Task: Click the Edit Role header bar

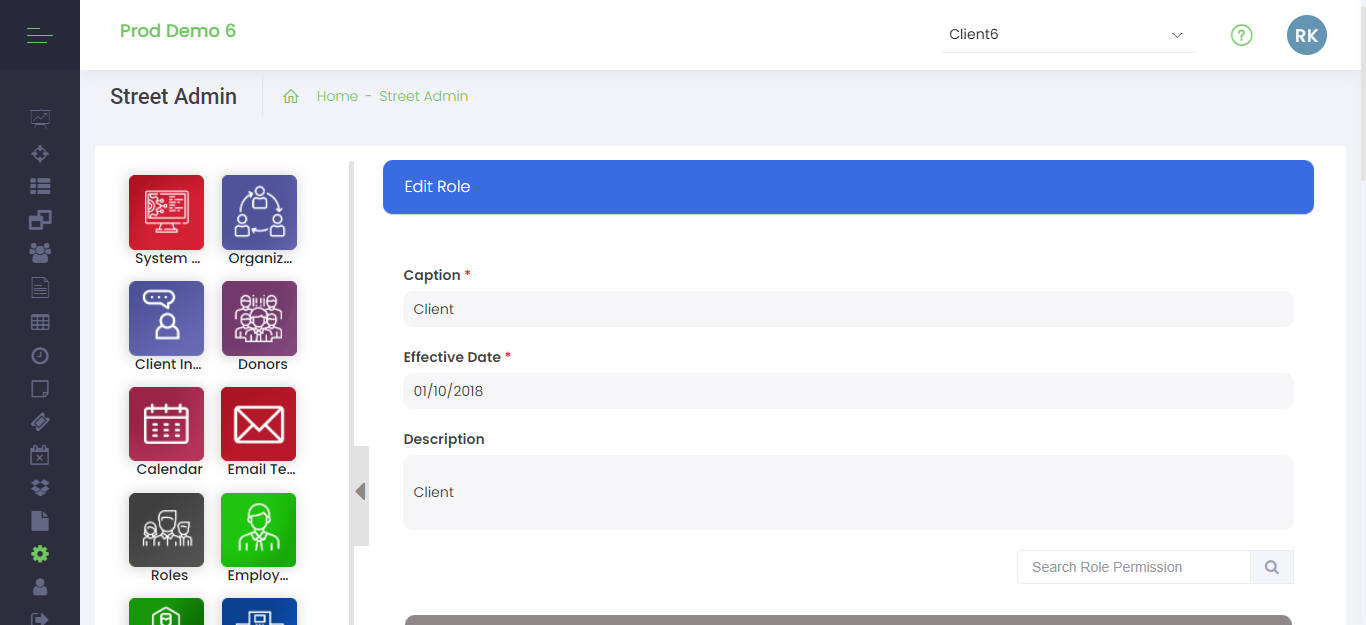Action: (848, 187)
